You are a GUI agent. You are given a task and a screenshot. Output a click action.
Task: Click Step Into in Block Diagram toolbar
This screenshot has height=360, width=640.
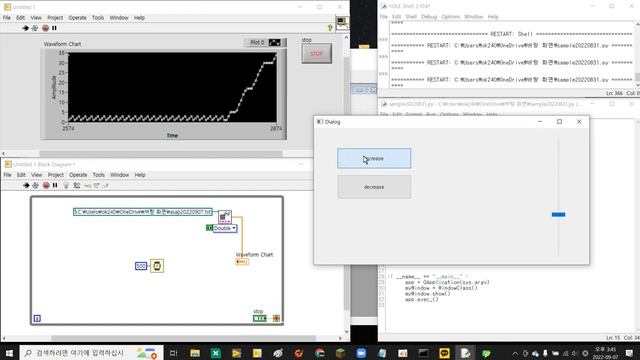tap(87, 186)
